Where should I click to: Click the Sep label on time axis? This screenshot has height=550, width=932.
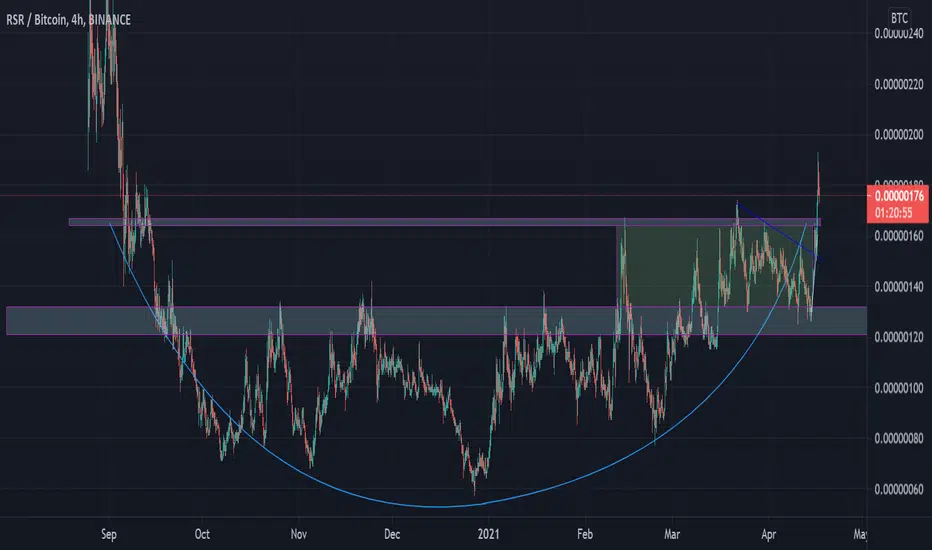coord(109,534)
